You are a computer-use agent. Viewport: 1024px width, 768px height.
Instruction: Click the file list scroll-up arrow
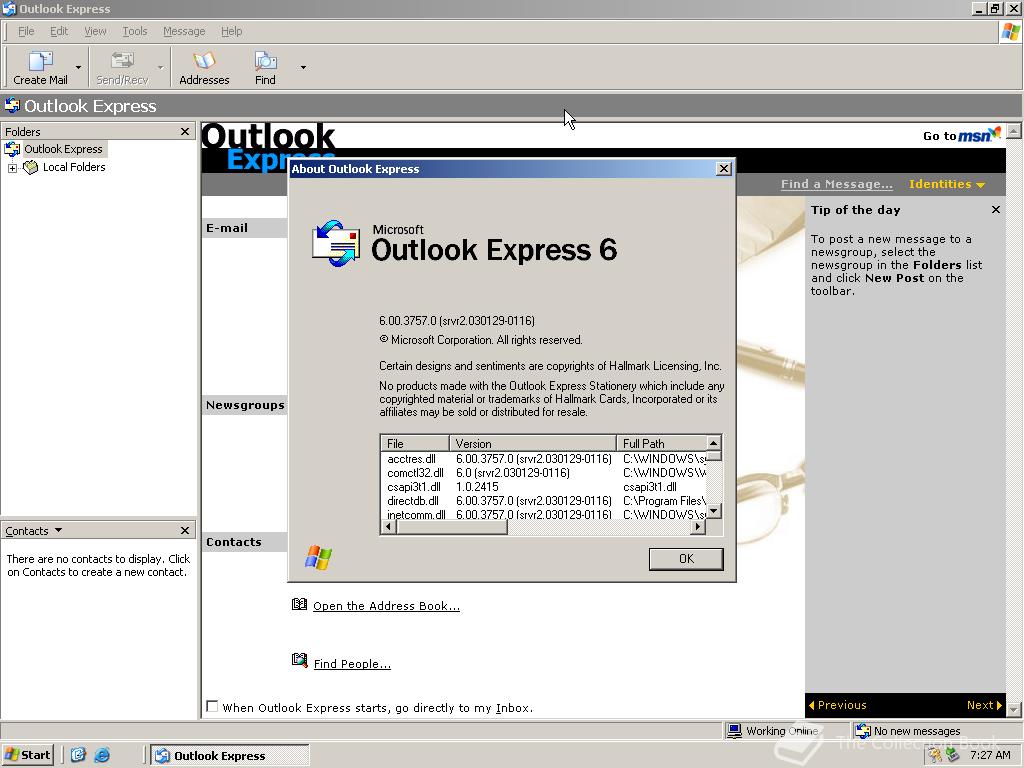[x=714, y=443]
